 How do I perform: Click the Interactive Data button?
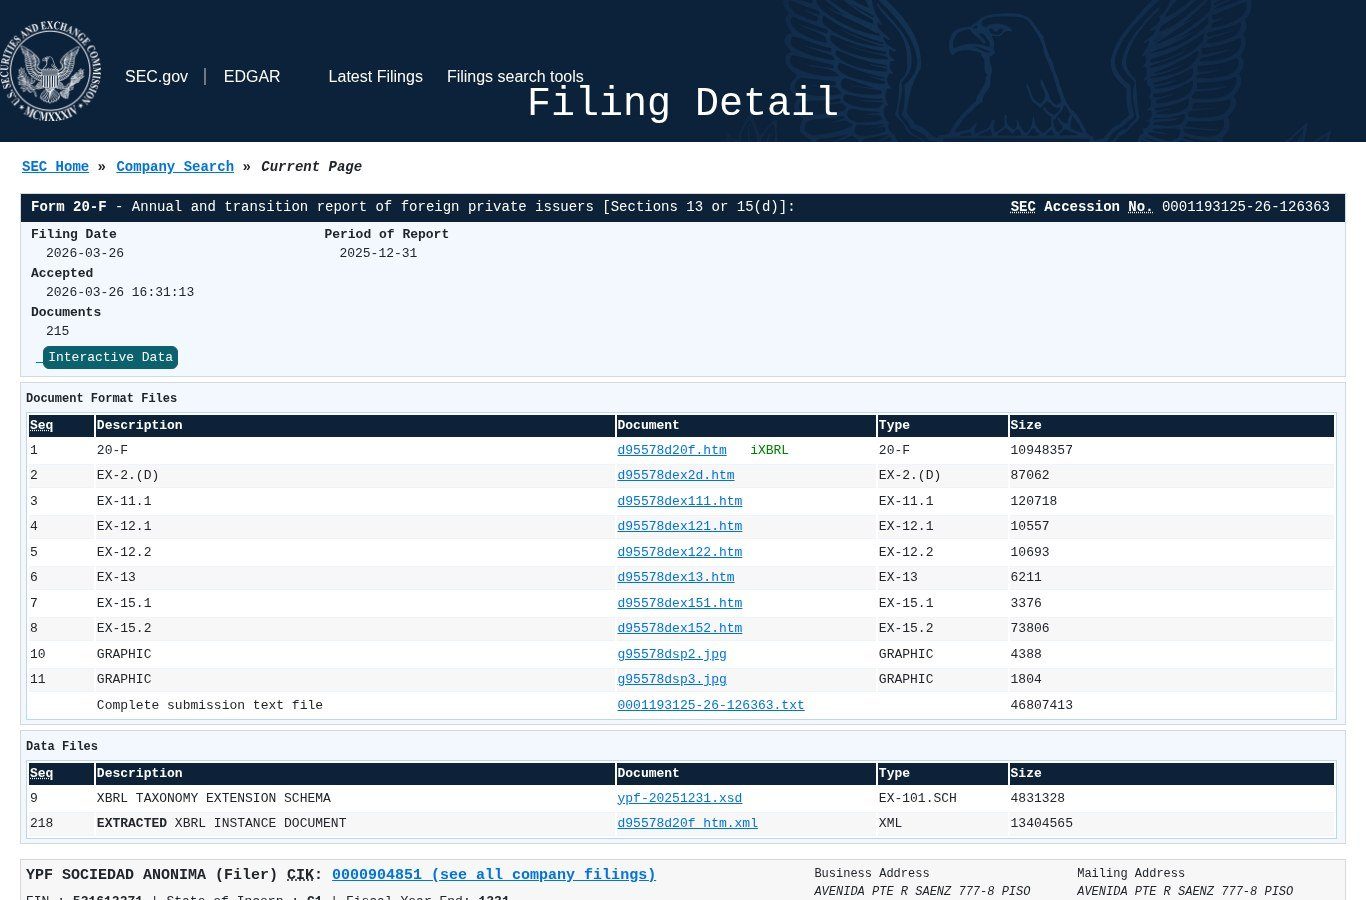[x=110, y=357]
